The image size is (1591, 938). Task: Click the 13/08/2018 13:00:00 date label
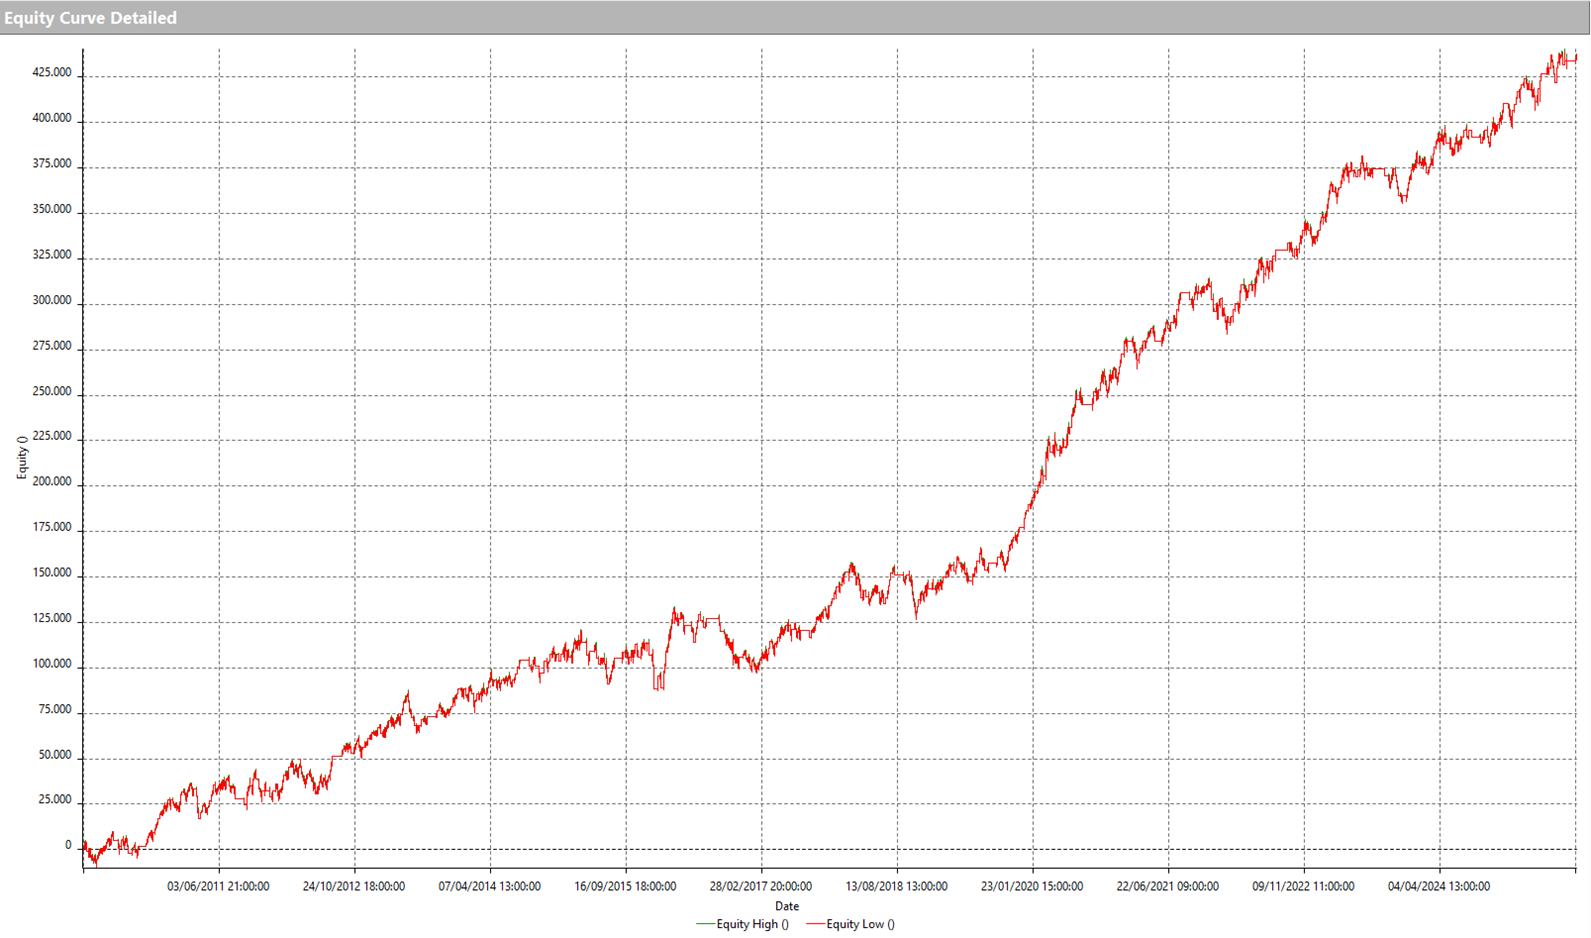coord(896,886)
